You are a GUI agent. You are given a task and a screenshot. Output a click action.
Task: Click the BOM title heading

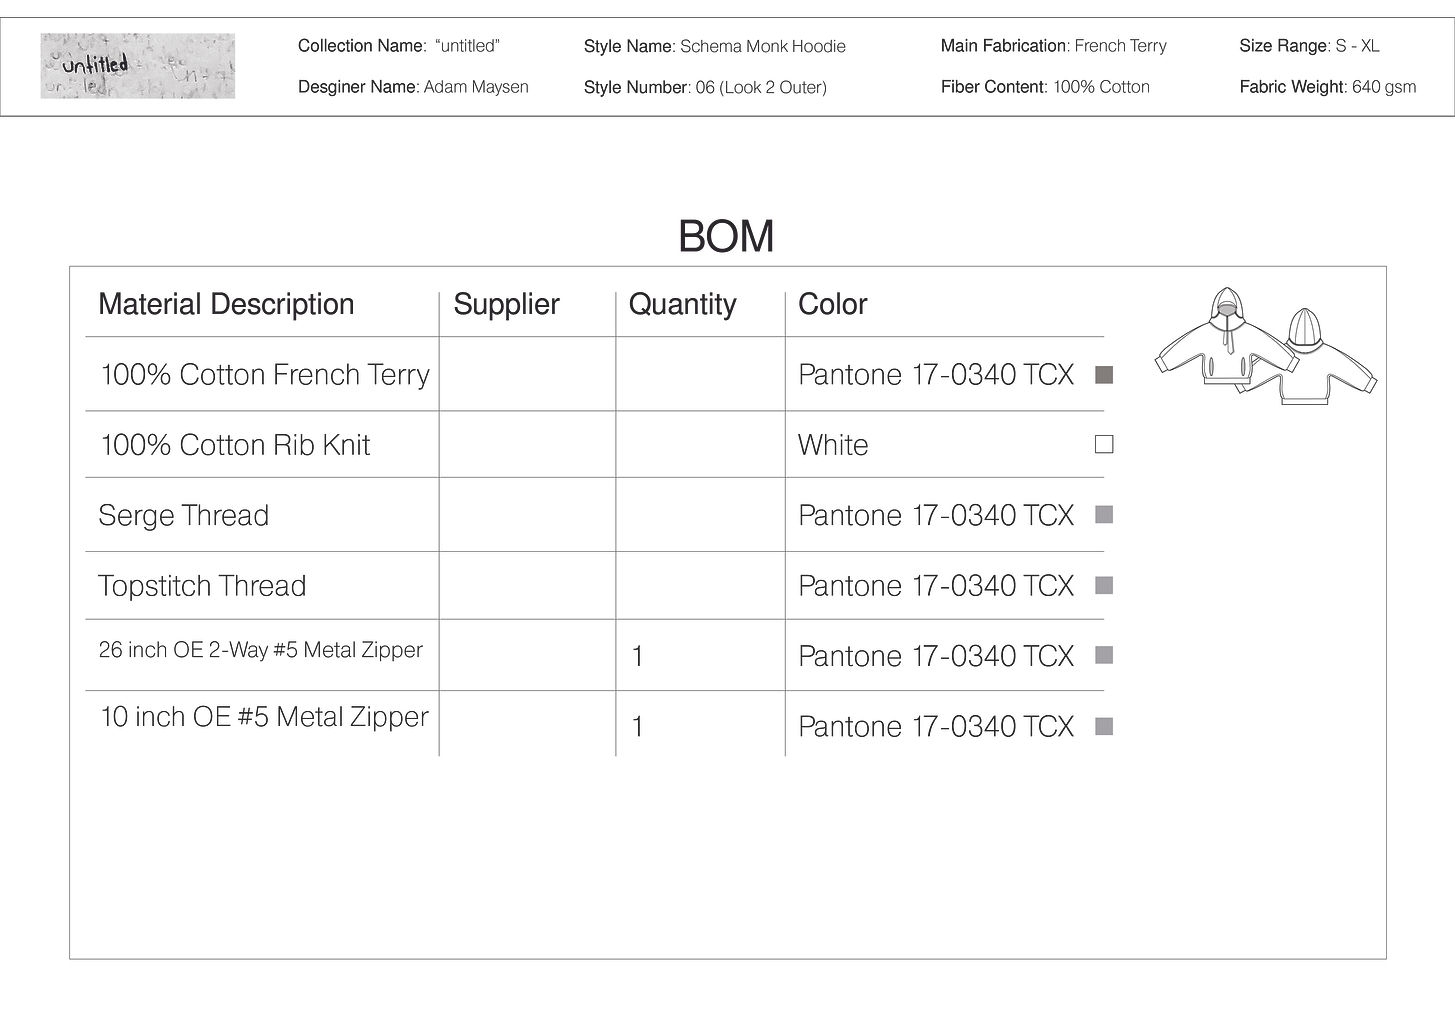[x=726, y=237]
